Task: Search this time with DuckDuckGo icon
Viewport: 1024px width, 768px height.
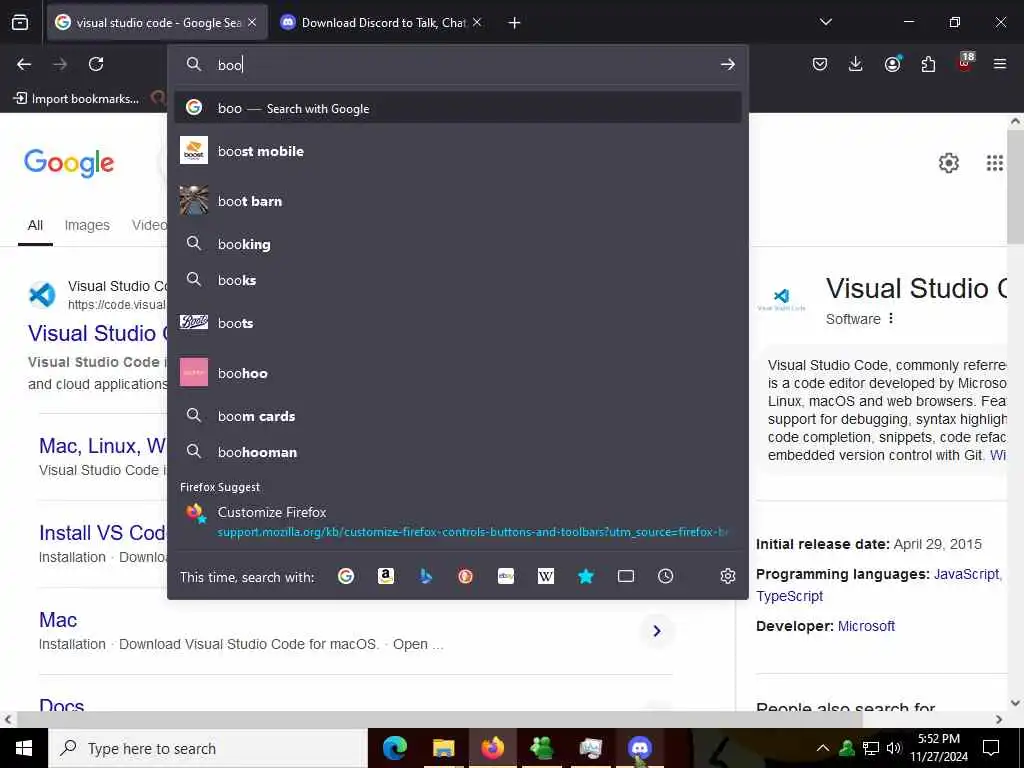Action: click(466, 576)
